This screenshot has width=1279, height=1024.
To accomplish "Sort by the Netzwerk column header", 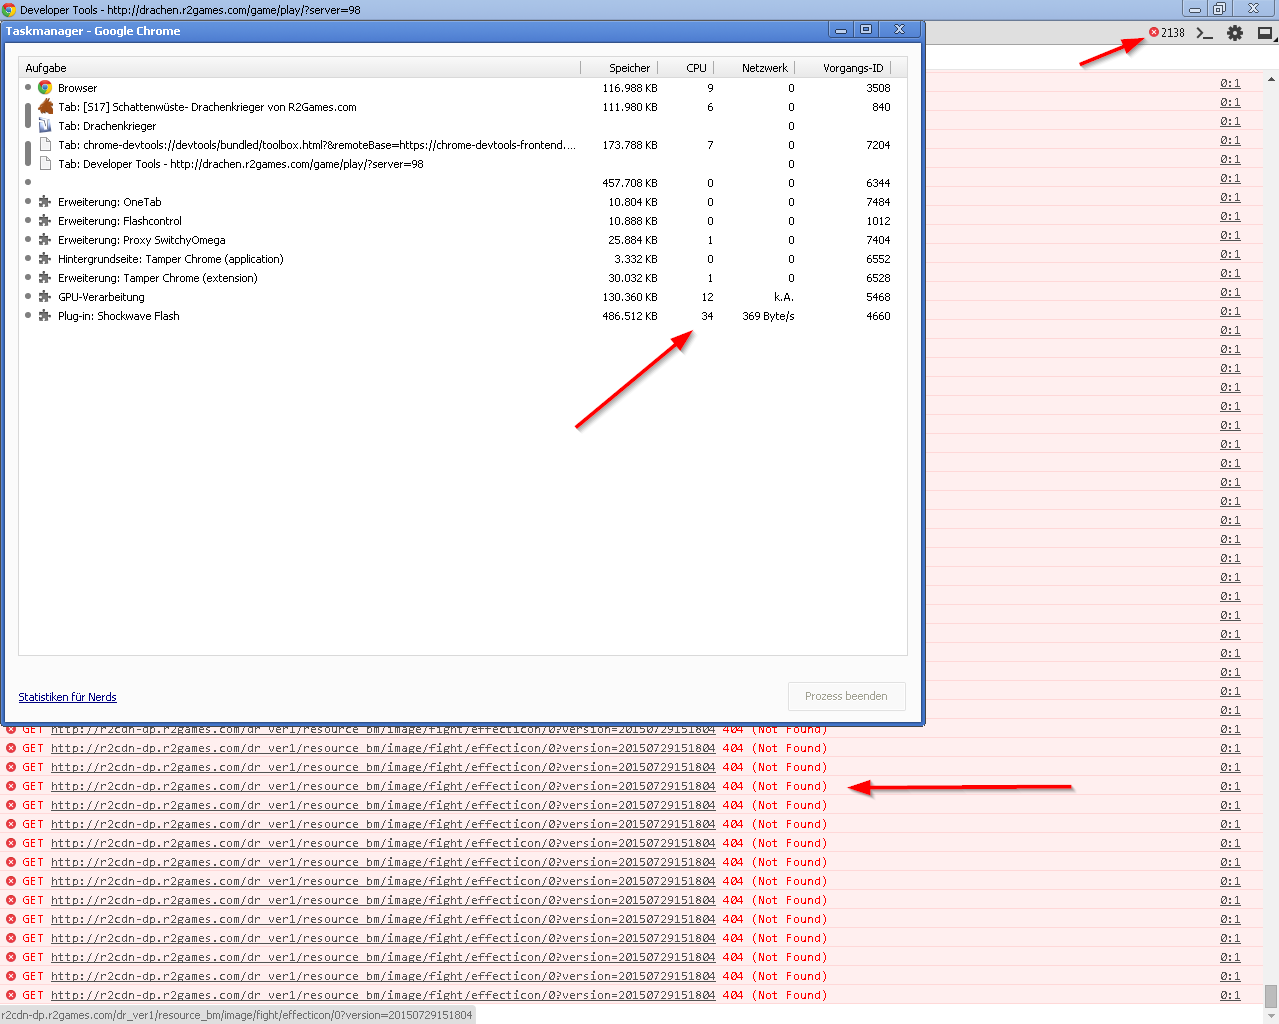I will (764, 68).
